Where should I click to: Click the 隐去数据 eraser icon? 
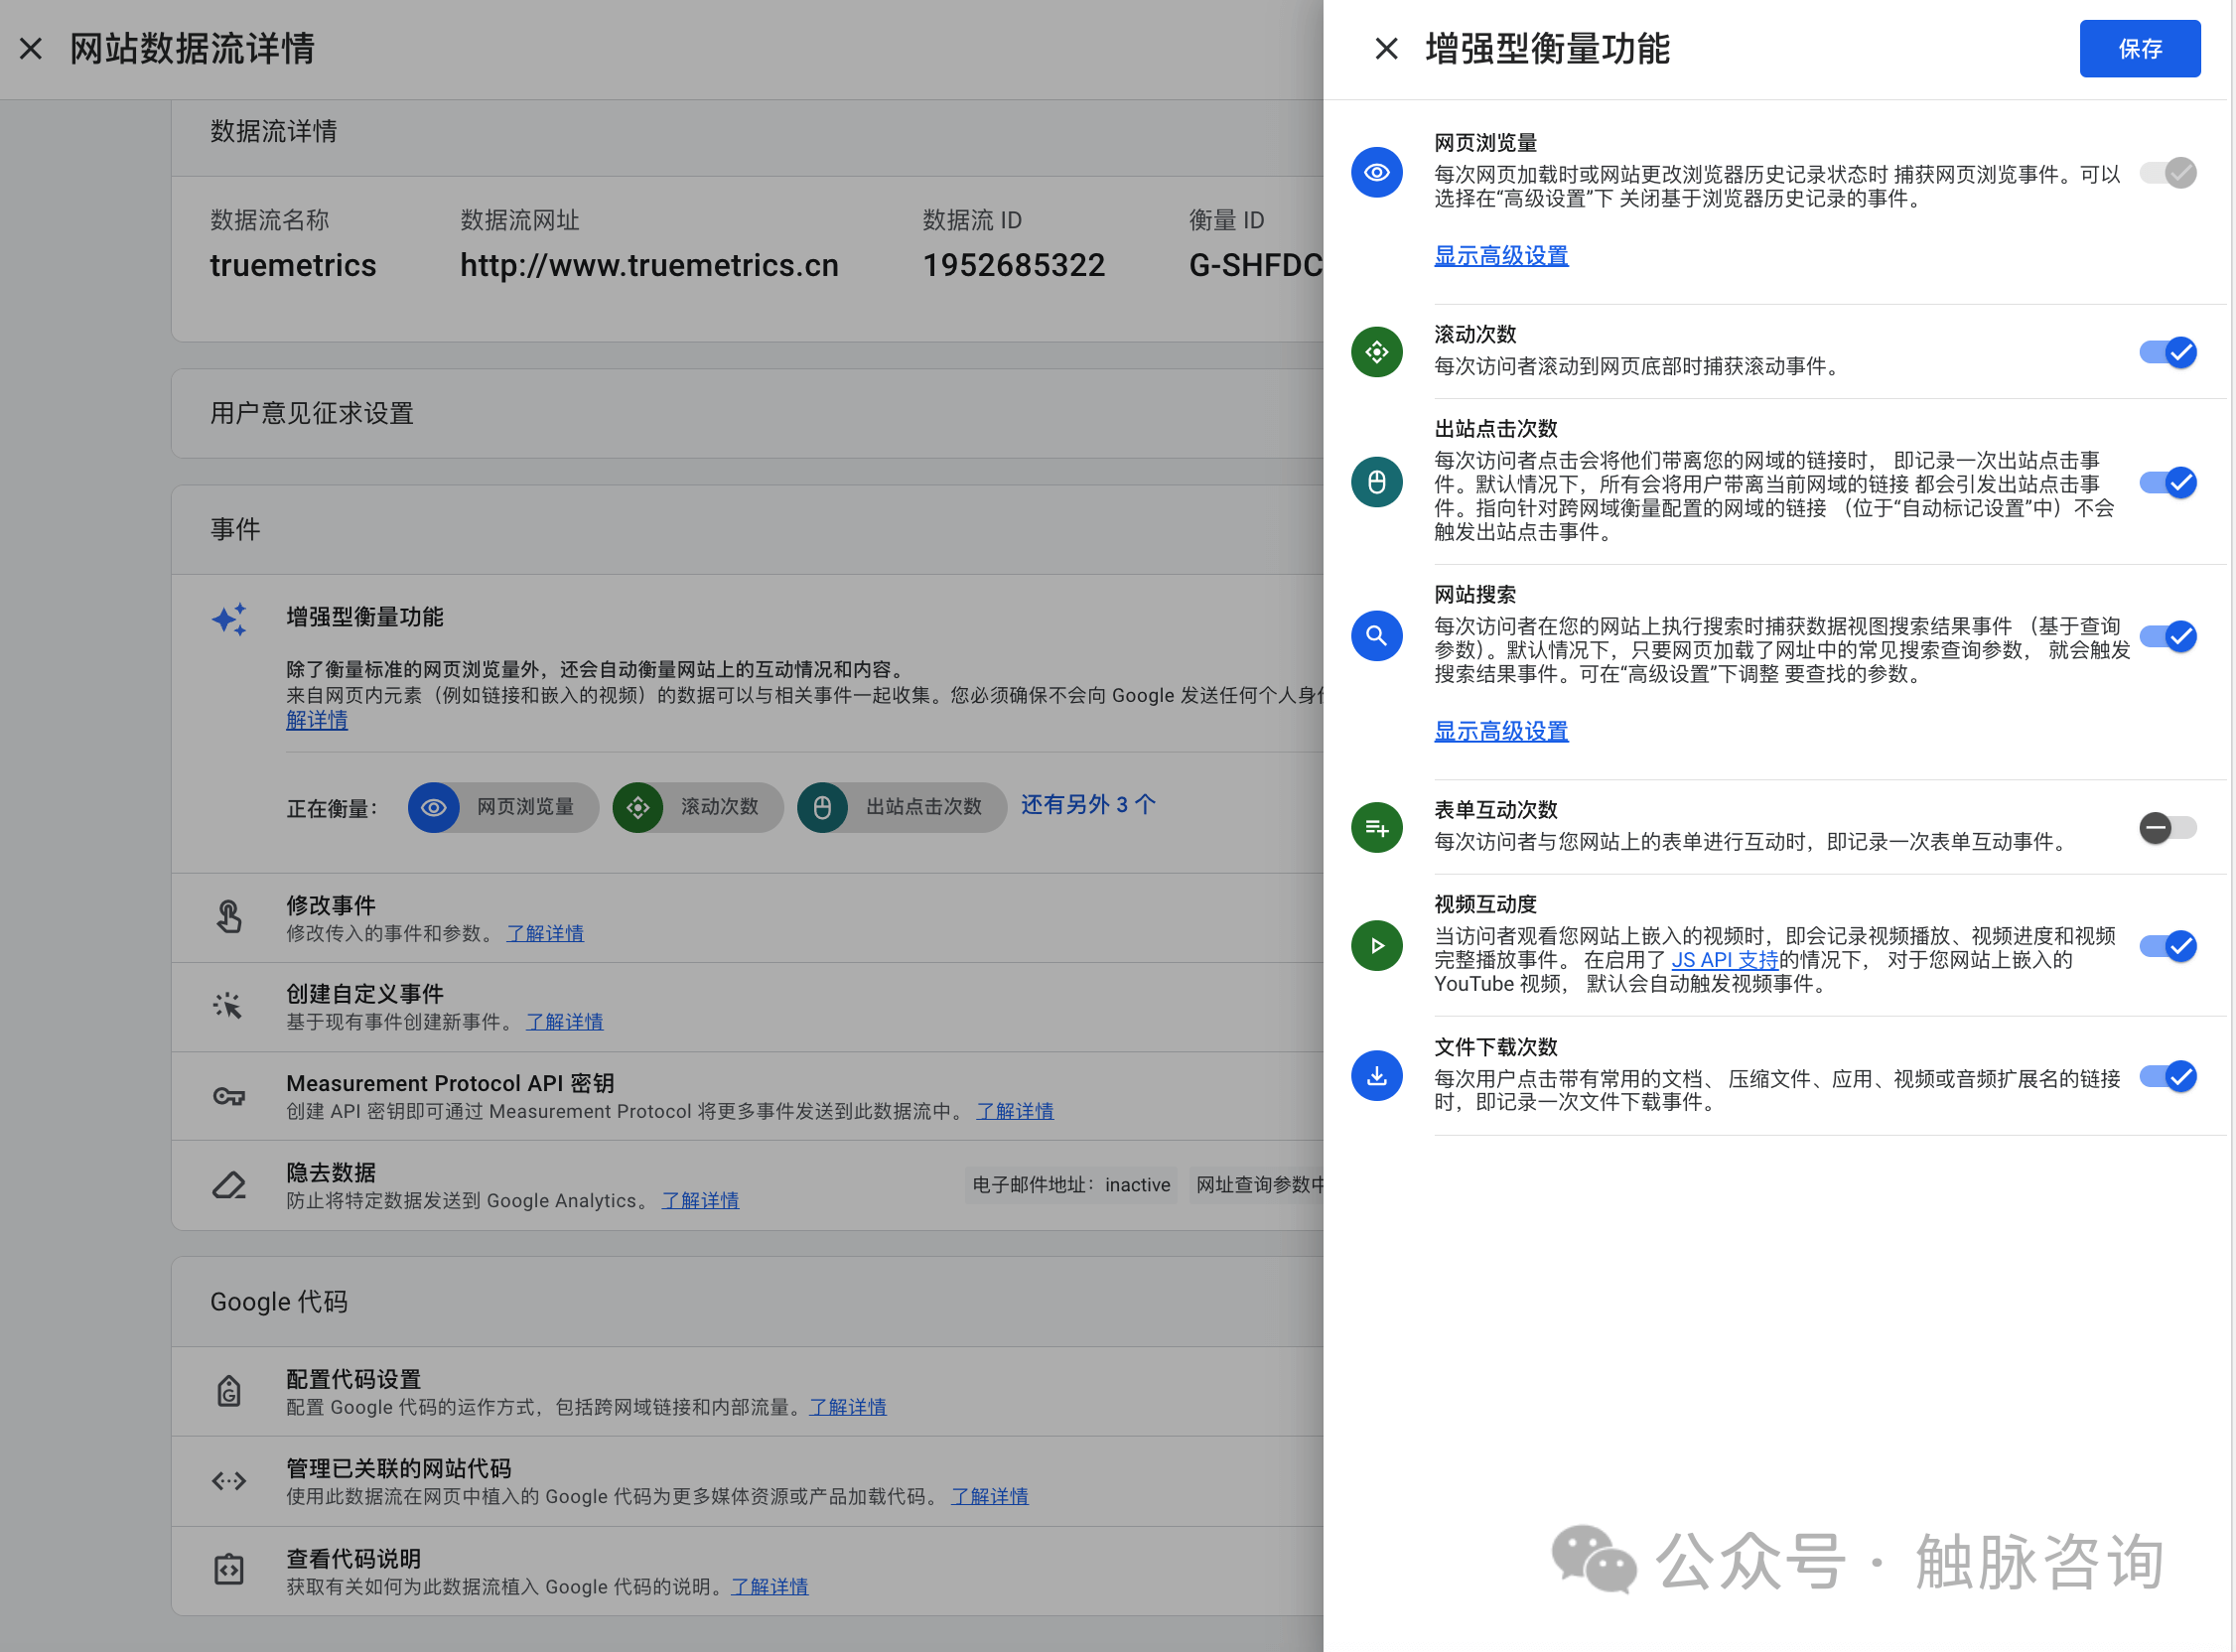click(229, 1185)
